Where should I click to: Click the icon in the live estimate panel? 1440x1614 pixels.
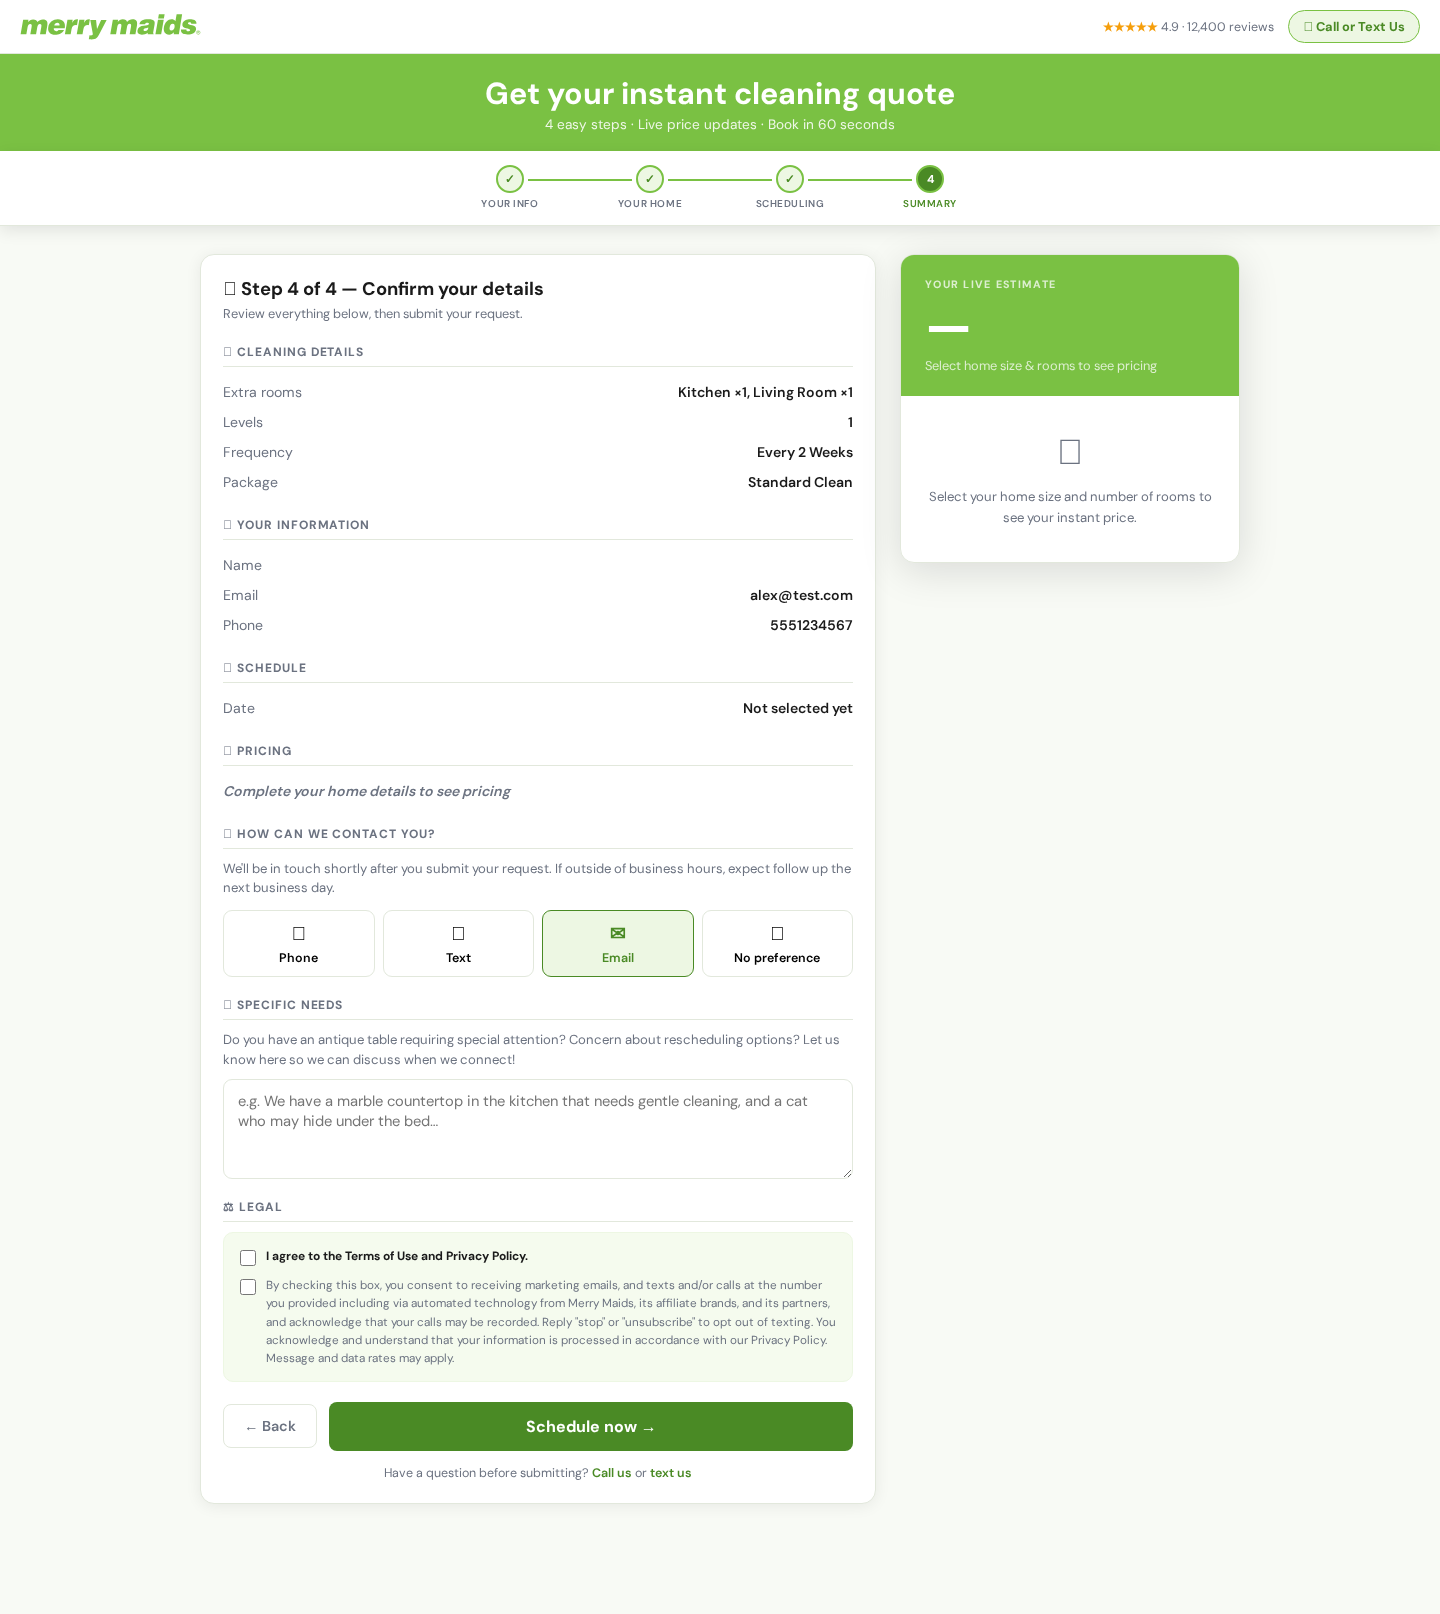click(1070, 452)
